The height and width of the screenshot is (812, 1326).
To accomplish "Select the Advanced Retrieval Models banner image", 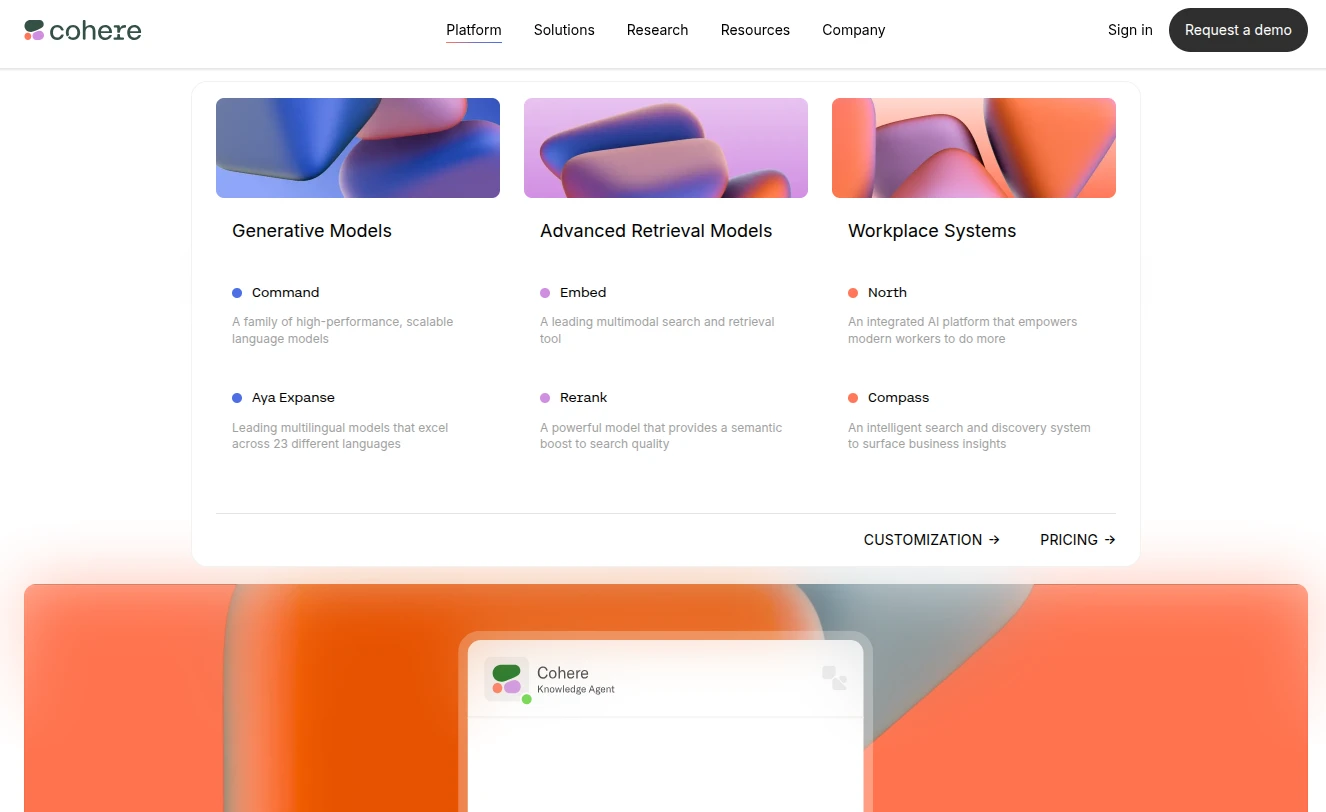I will point(666,148).
